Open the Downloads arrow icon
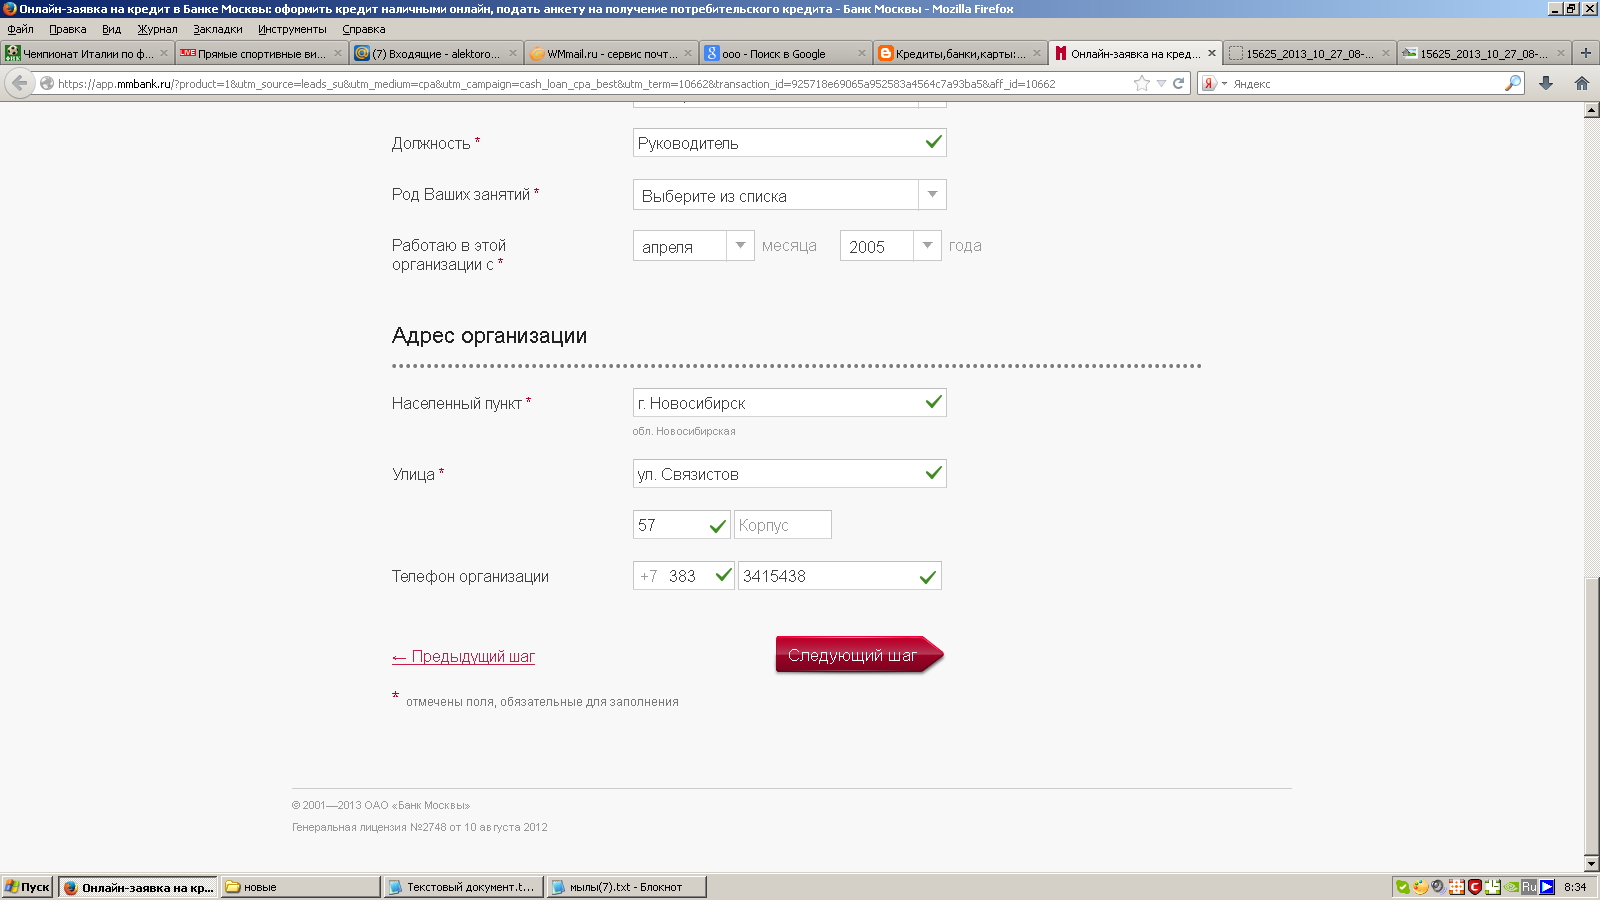 (x=1546, y=84)
